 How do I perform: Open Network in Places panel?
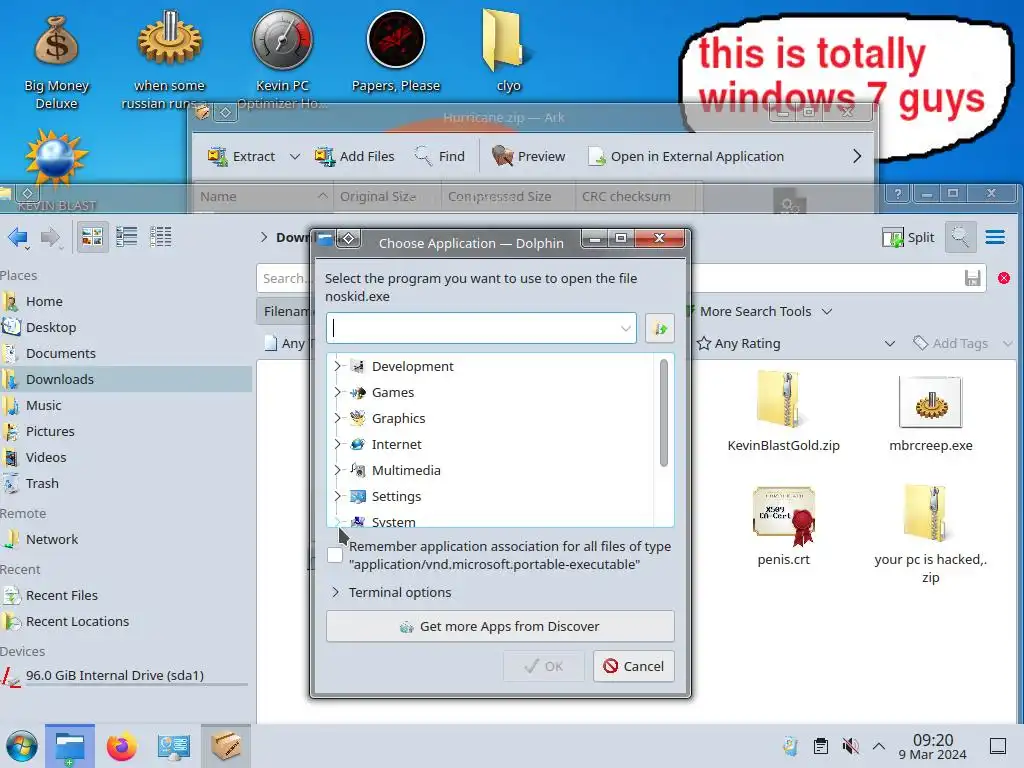click(126, 539)
